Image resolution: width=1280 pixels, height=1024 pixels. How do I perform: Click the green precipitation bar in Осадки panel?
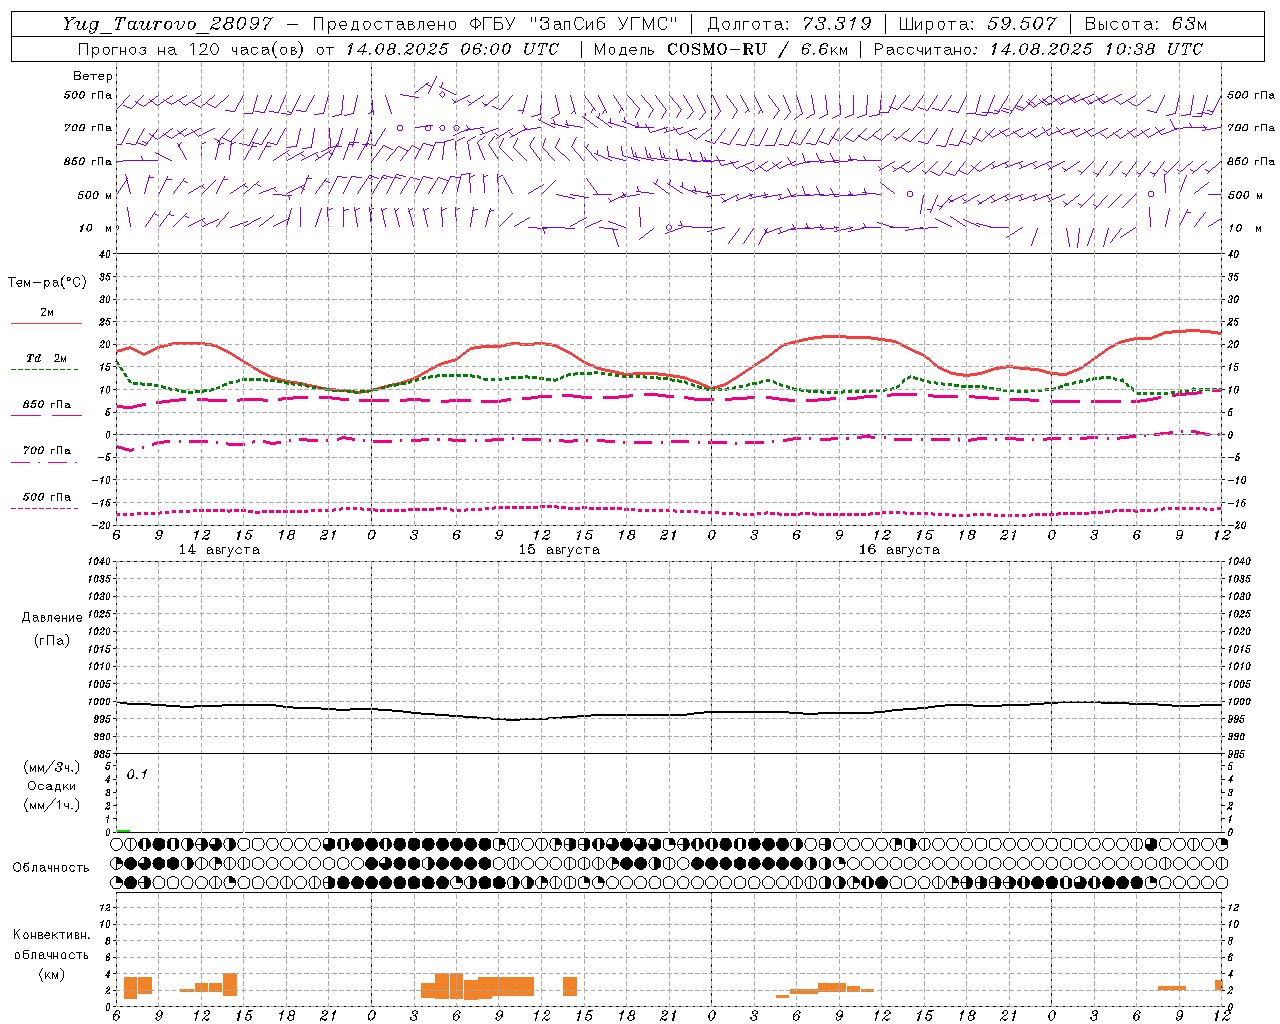(x=124, y=830)
